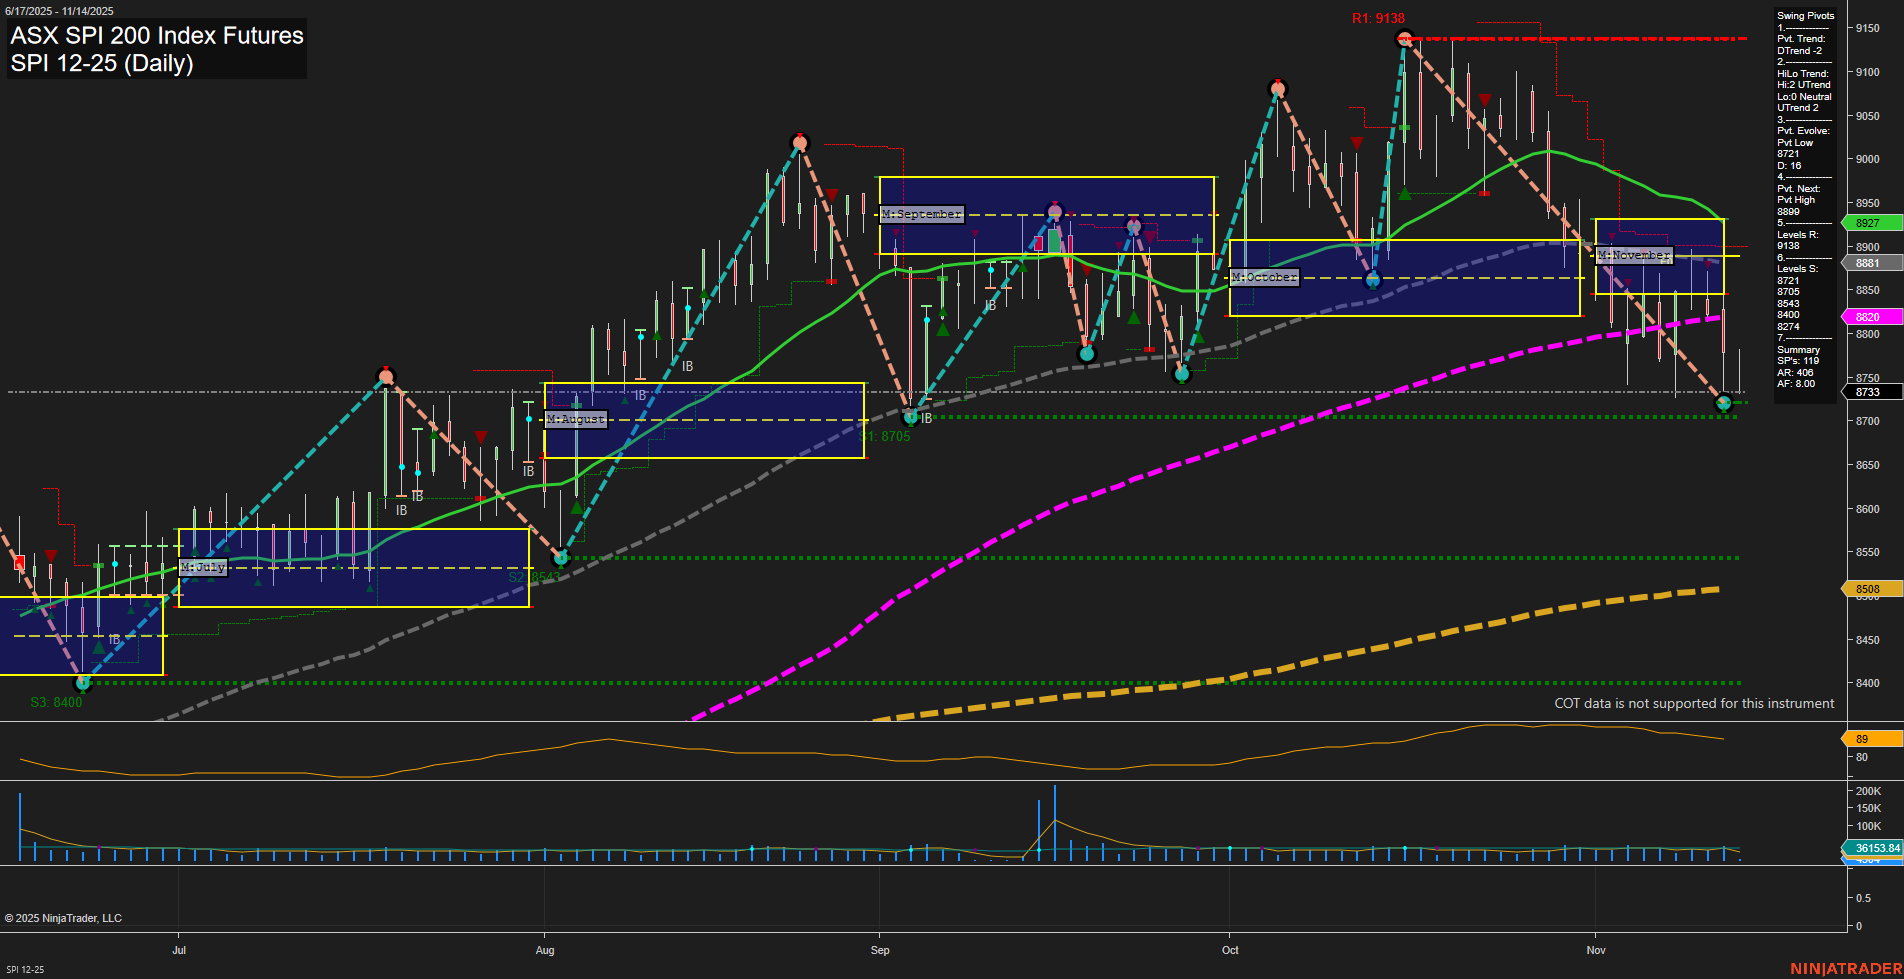Screen dimensions: 1904x979
Task: Click the M:July label inside the July range box
Action: (203, 566)
